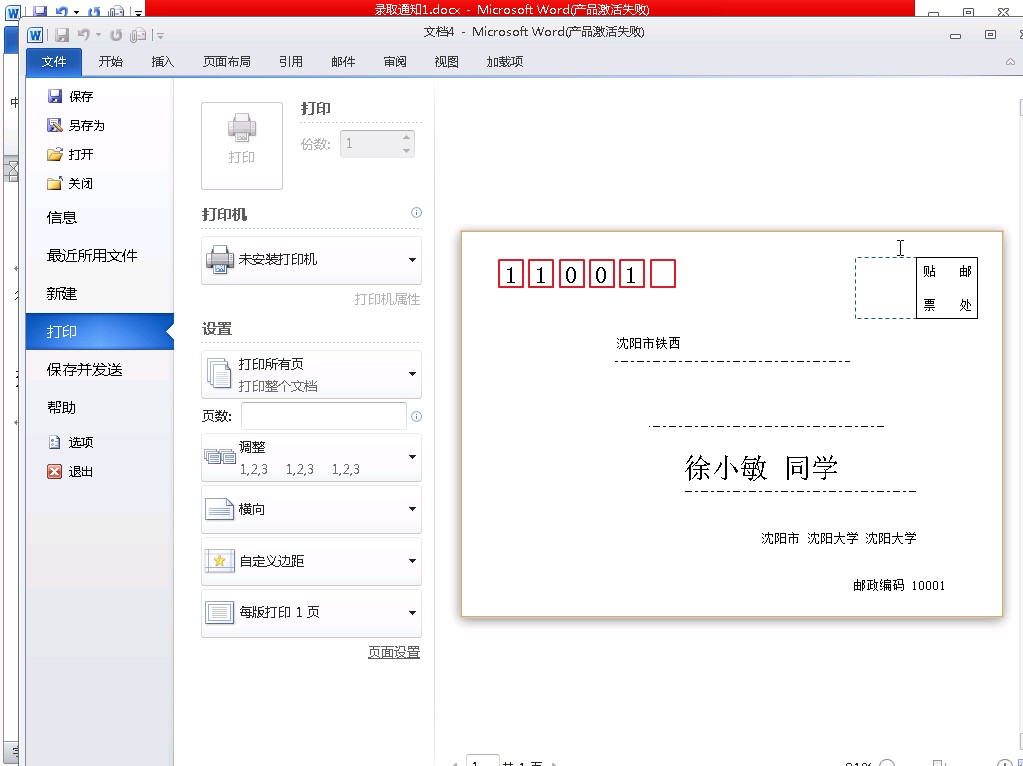Select Info (信息) in the File sidebar
Screen dimensions: 1023x766
[x=62, y=217]
